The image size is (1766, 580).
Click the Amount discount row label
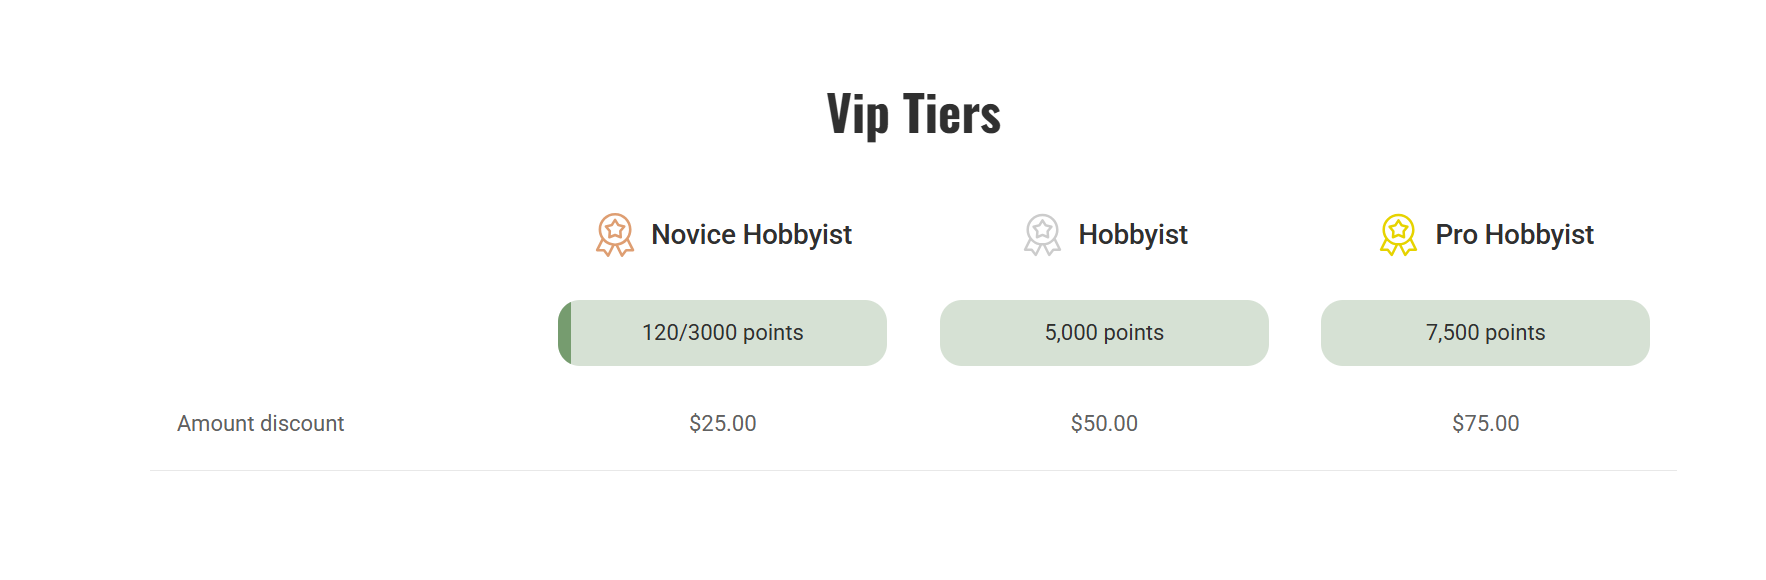point(259,423)
